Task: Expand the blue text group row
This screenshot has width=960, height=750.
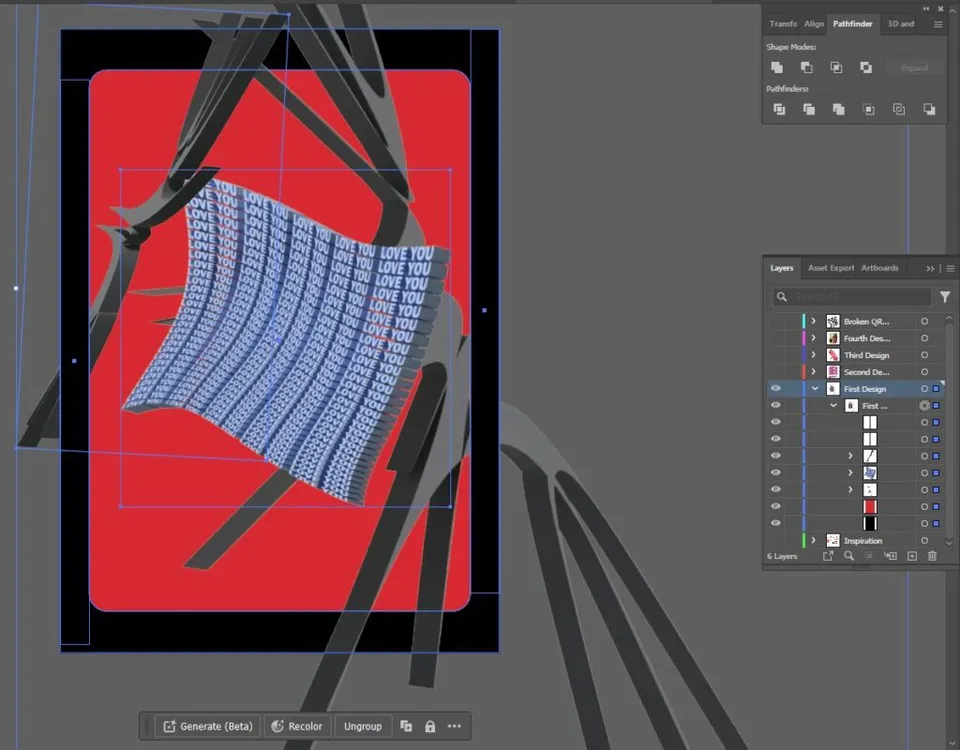Action: pyautogui.click(x=850, y=473)
